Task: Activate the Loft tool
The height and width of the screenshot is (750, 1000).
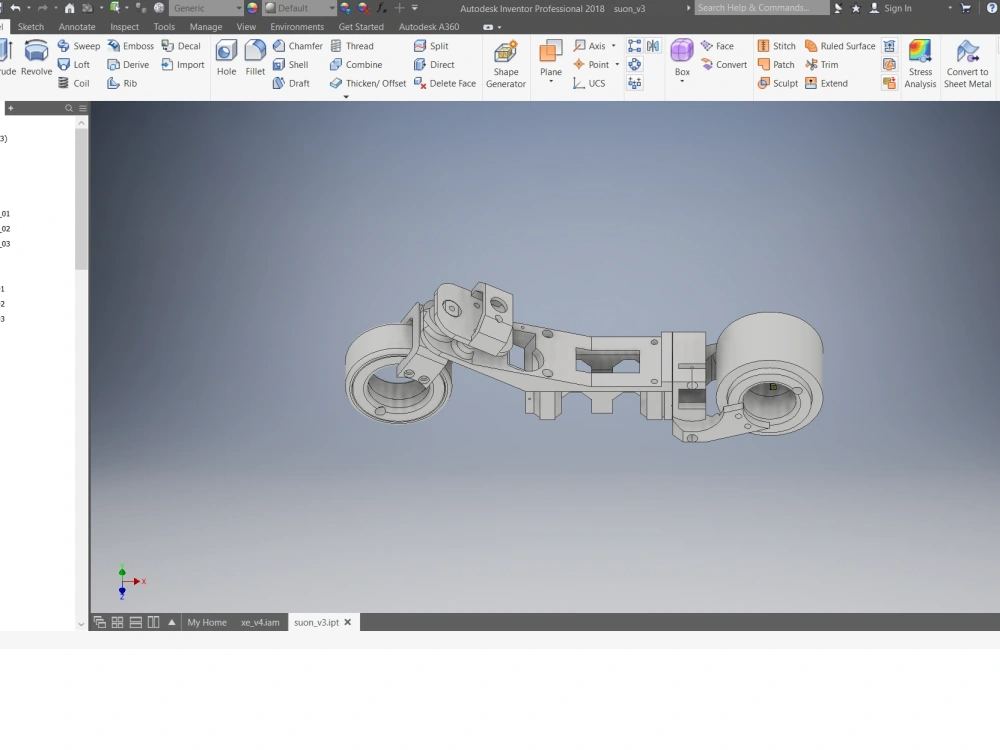Action: (73, 64)
